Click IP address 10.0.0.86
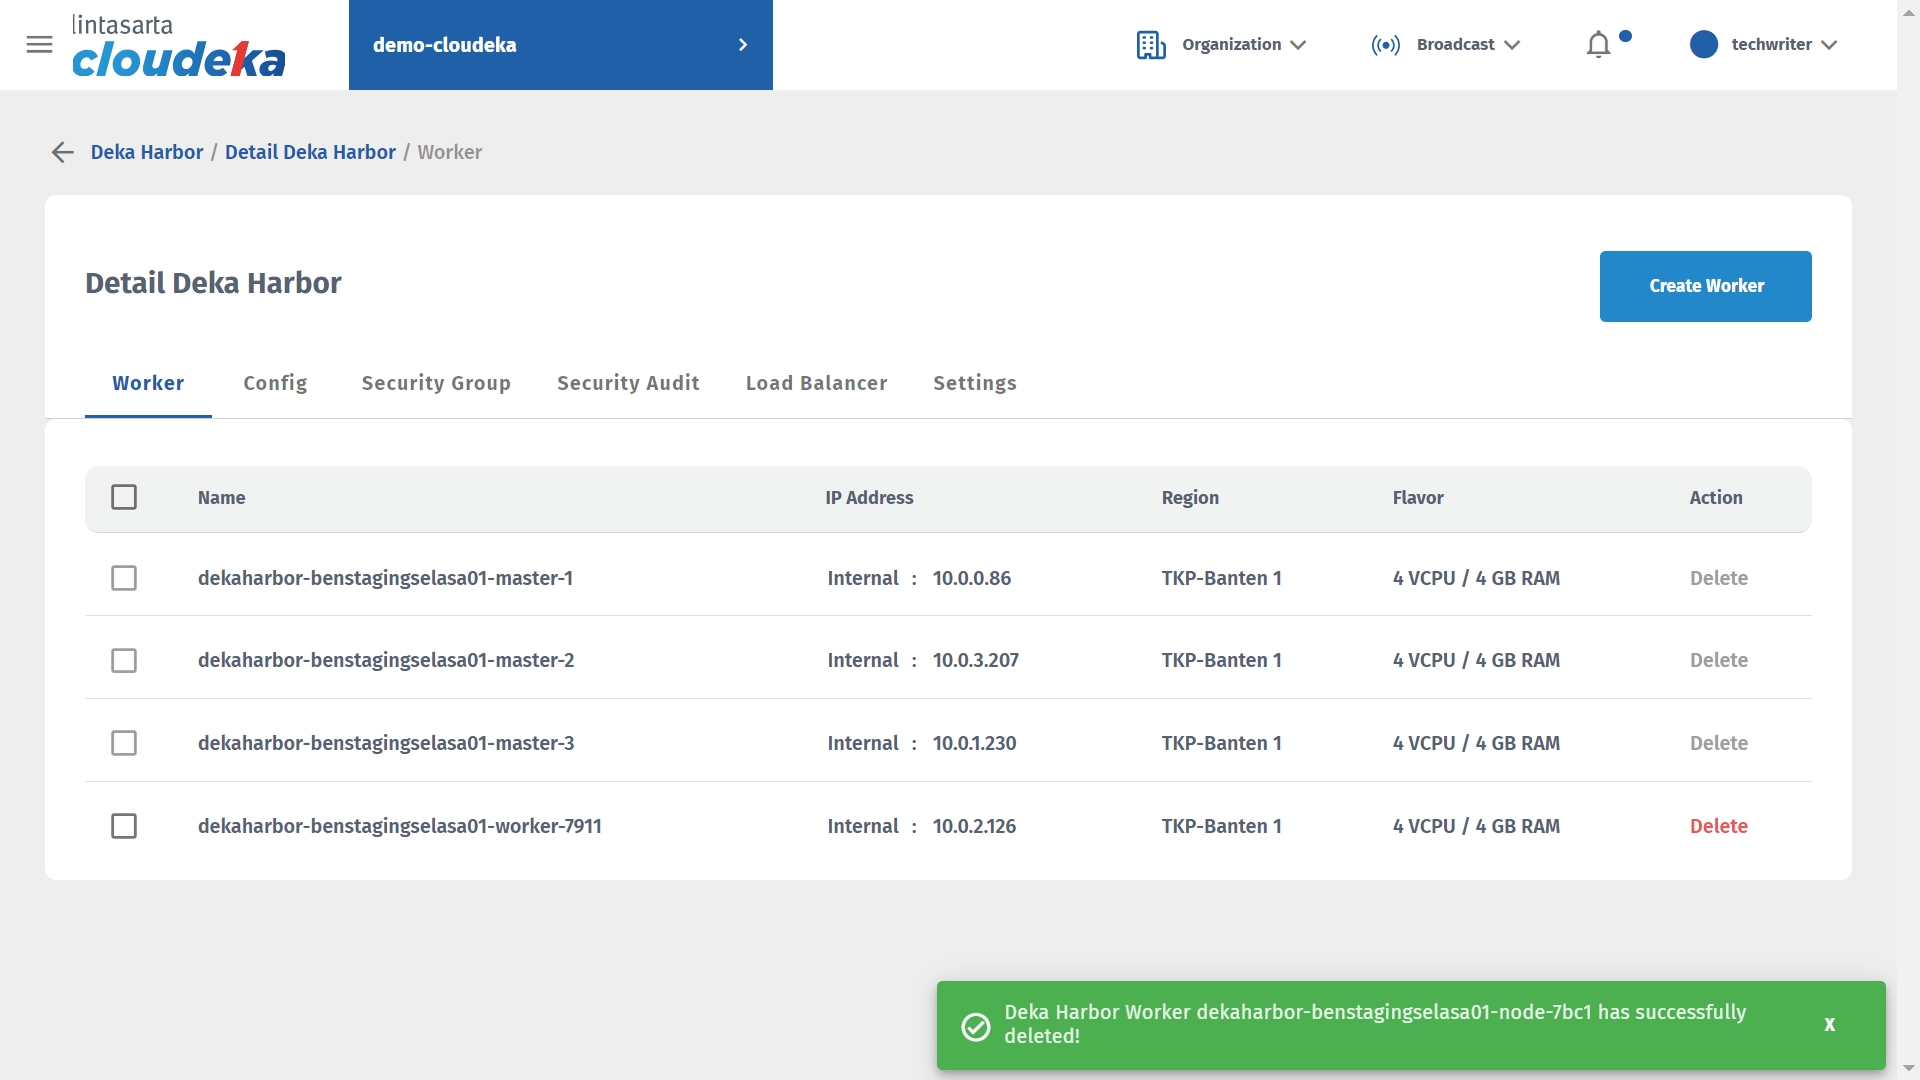The height and width of the screenshot is (1080, 1920). tap(972, 578)
